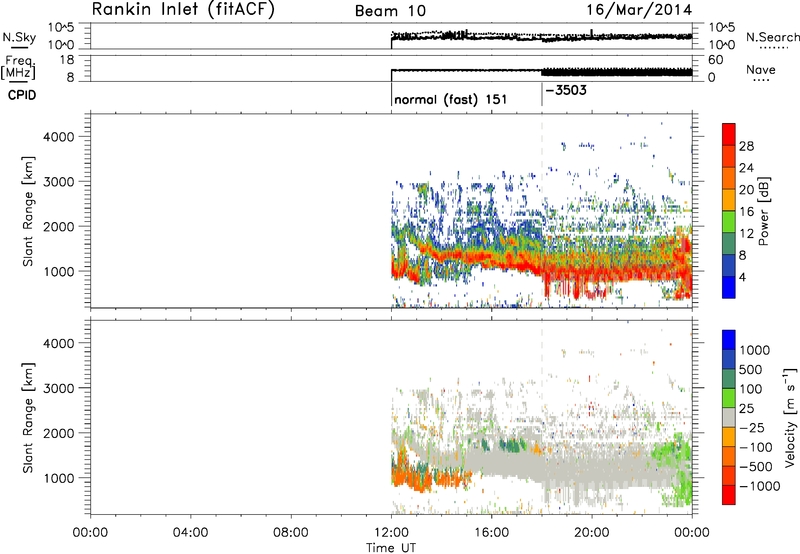This screenshot has height=554, width=800.
Task: Click the 1000 range label on power panel
Action: click(x=59, y=271)
